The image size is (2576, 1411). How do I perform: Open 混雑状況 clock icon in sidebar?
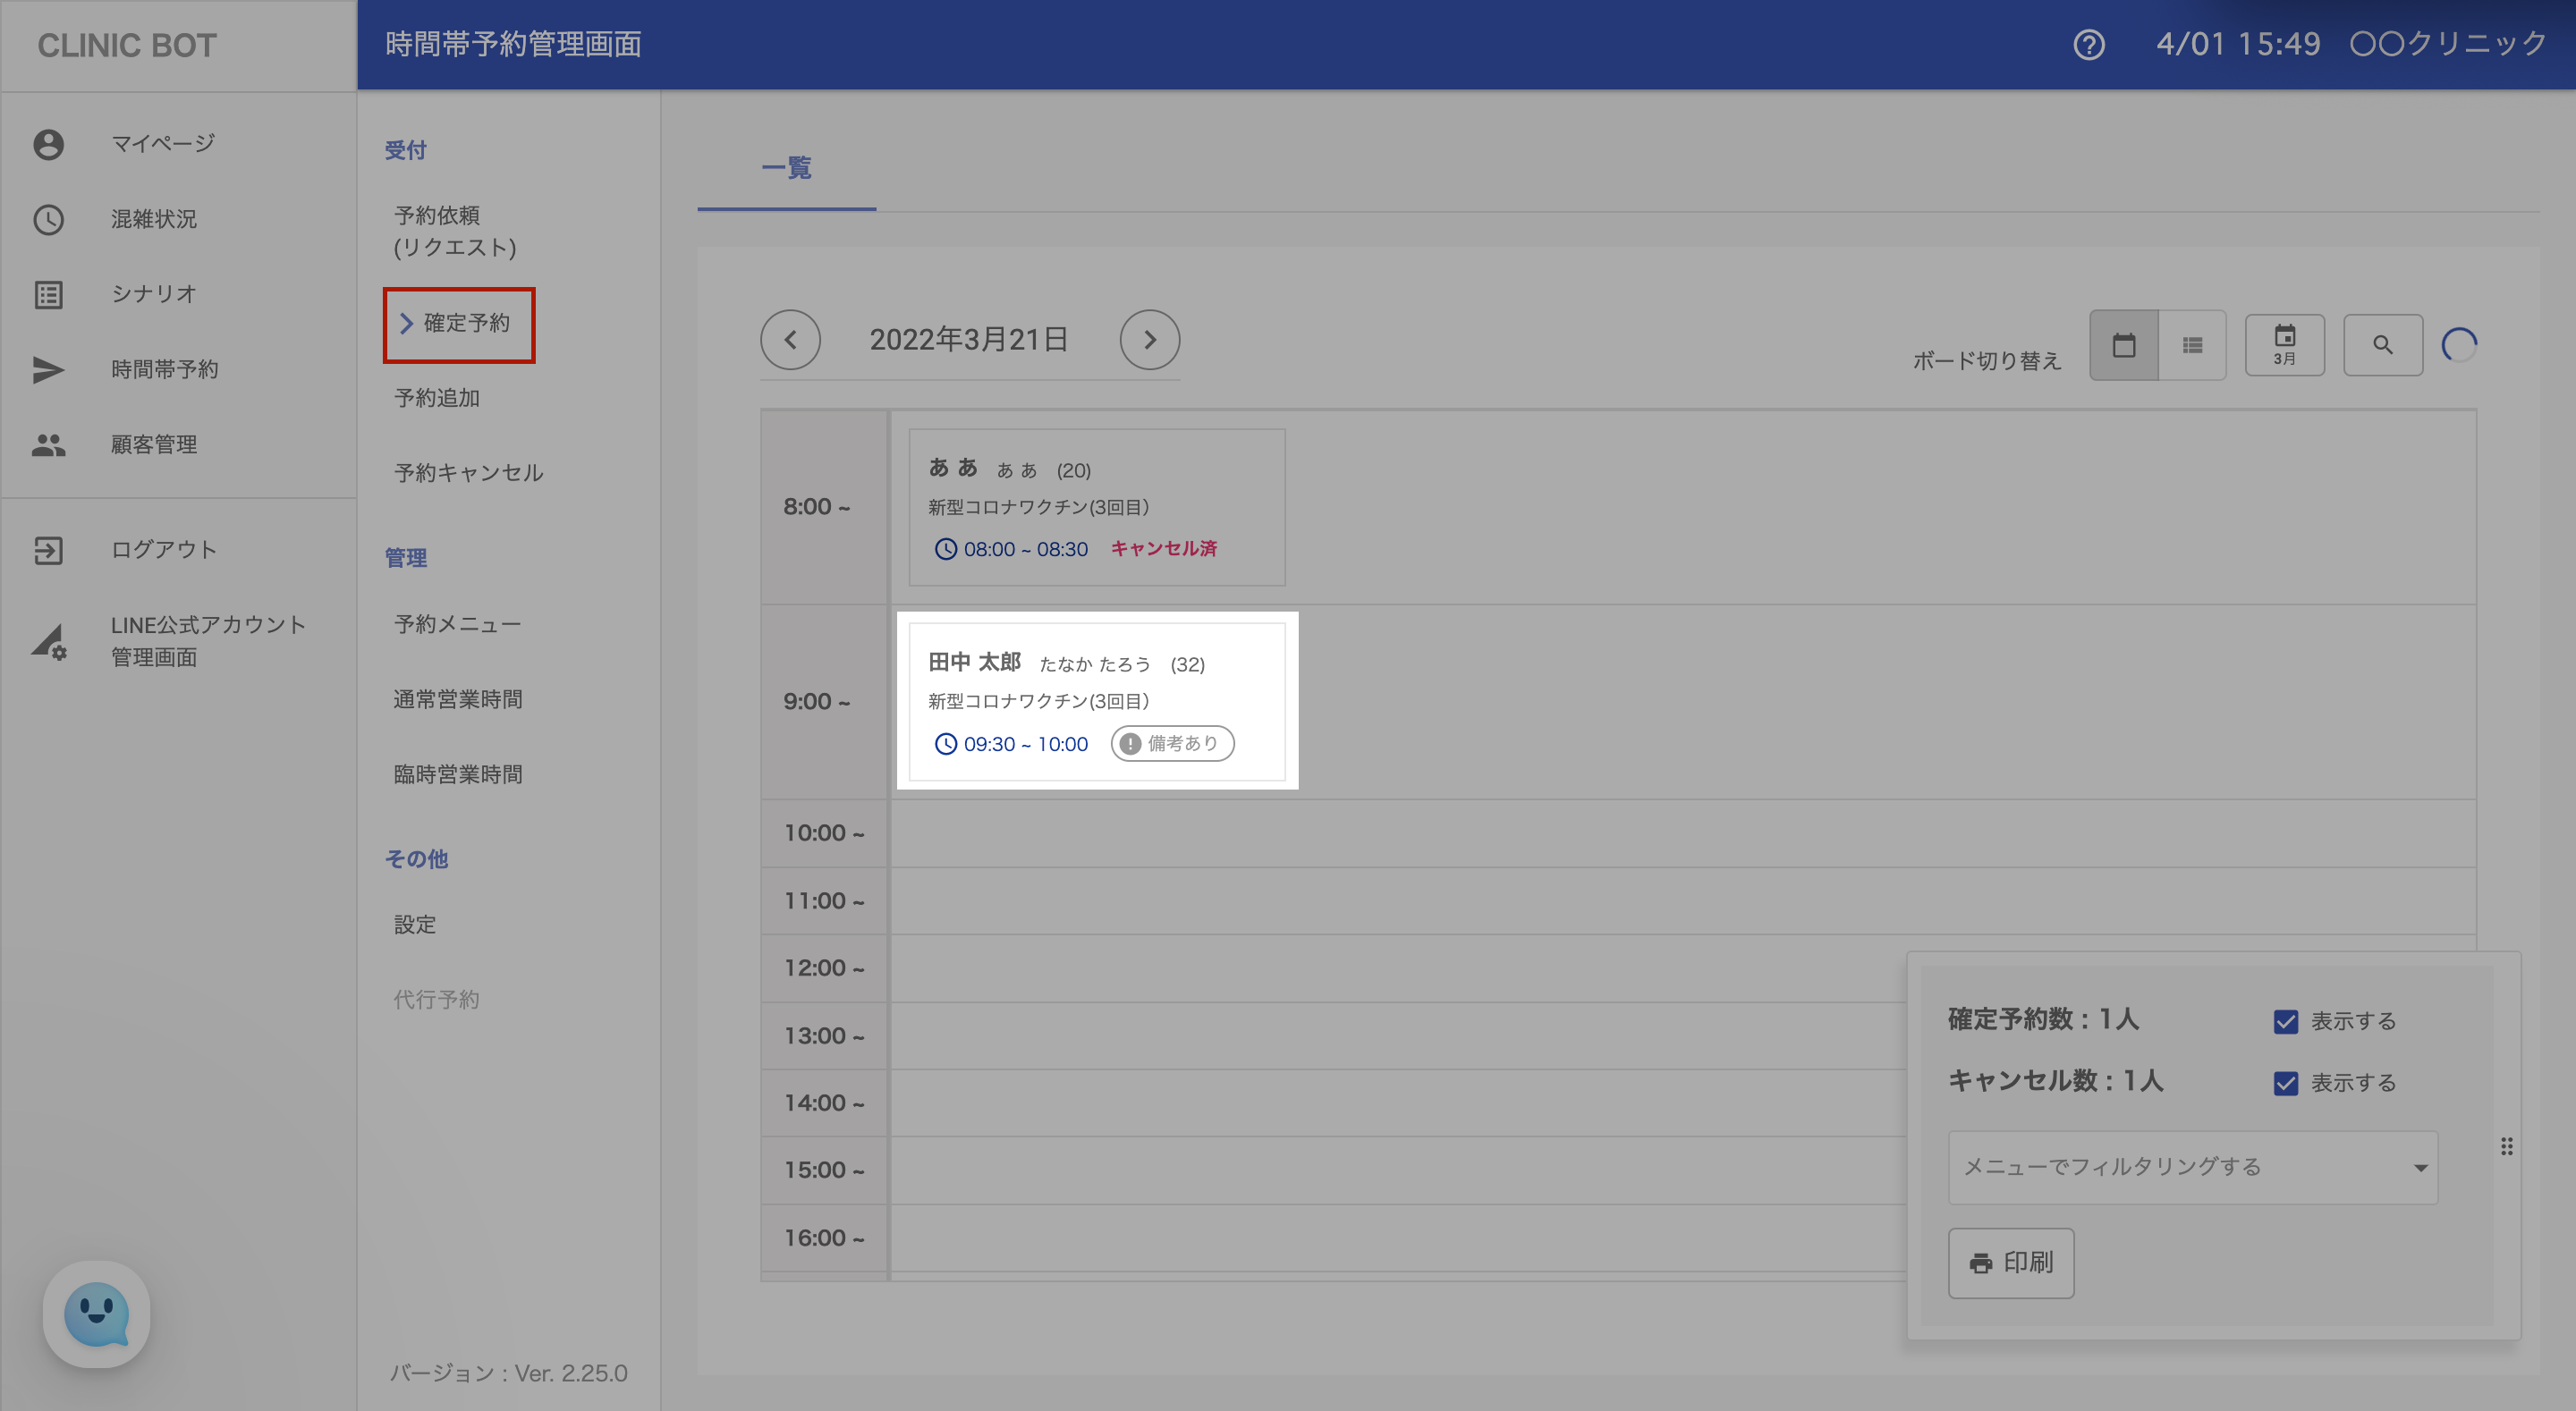48,219
